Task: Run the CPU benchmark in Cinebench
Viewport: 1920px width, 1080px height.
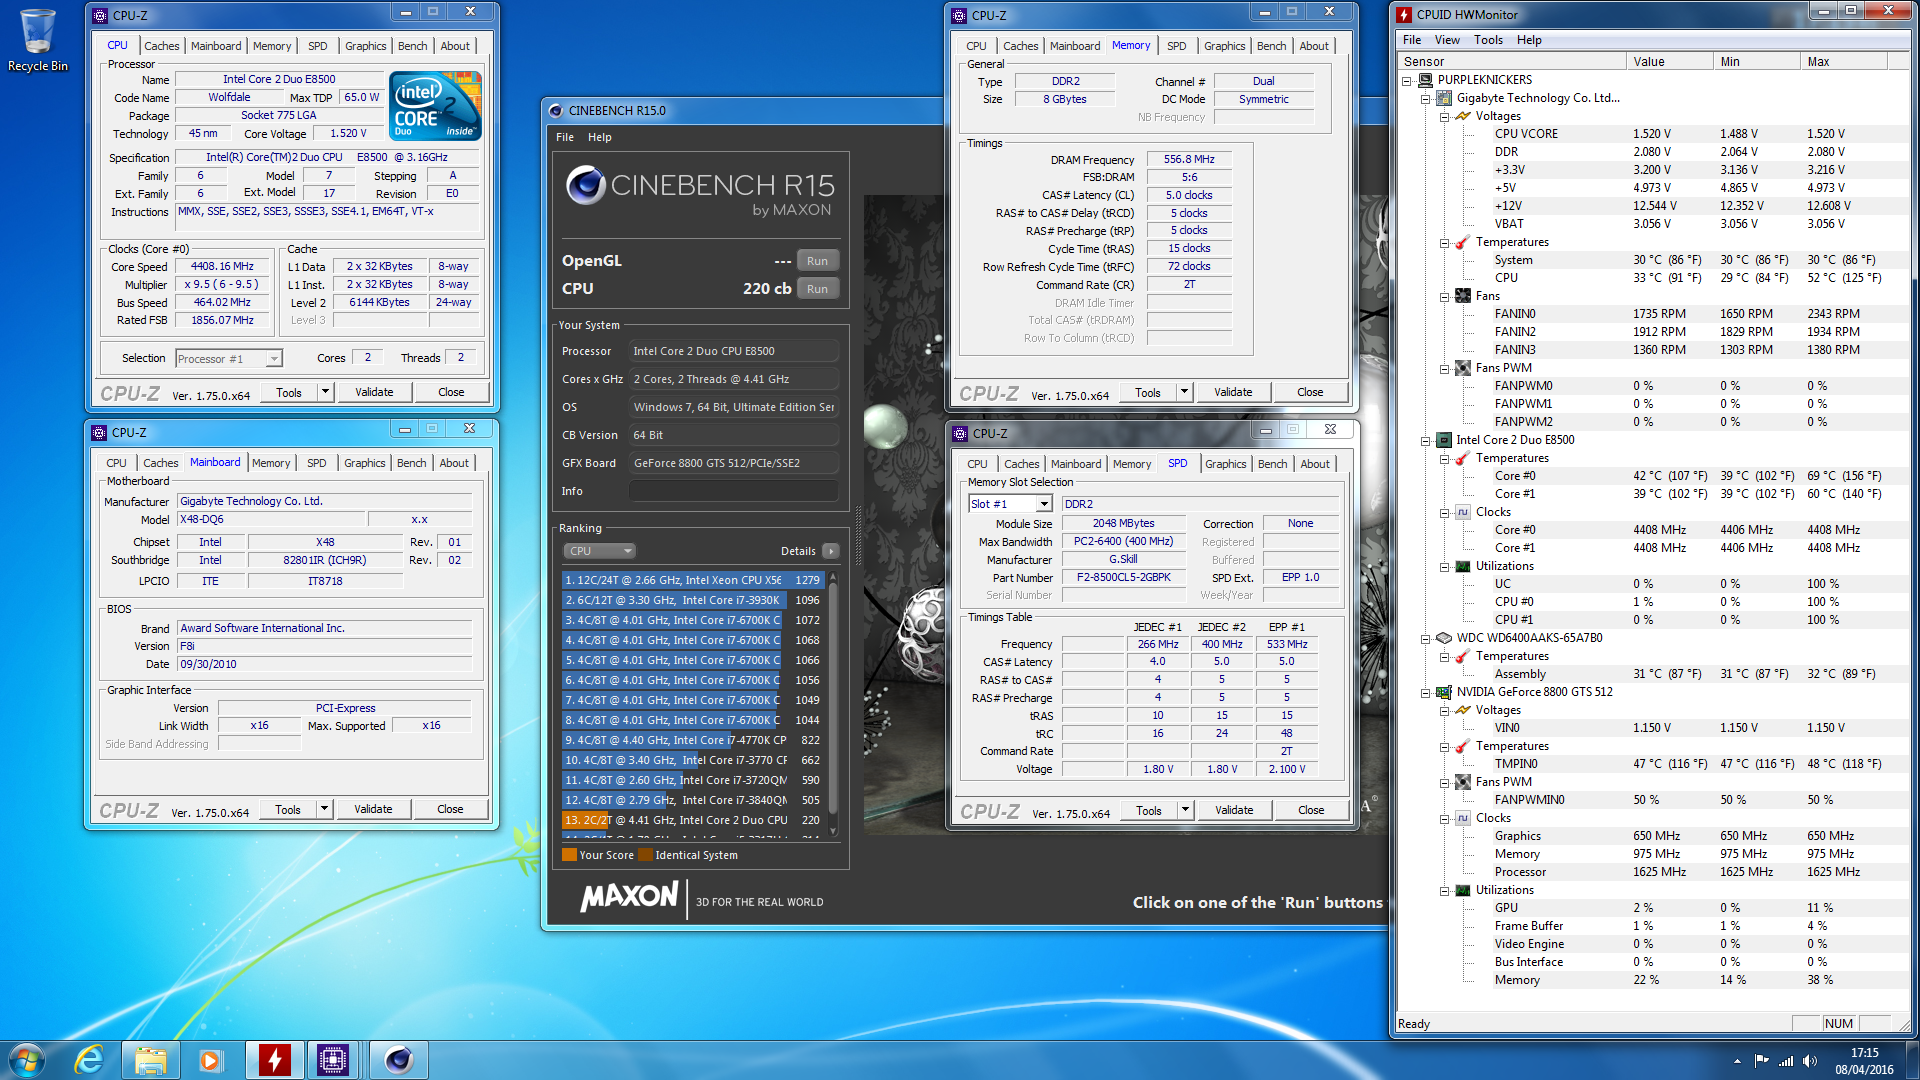Action: 817,289
